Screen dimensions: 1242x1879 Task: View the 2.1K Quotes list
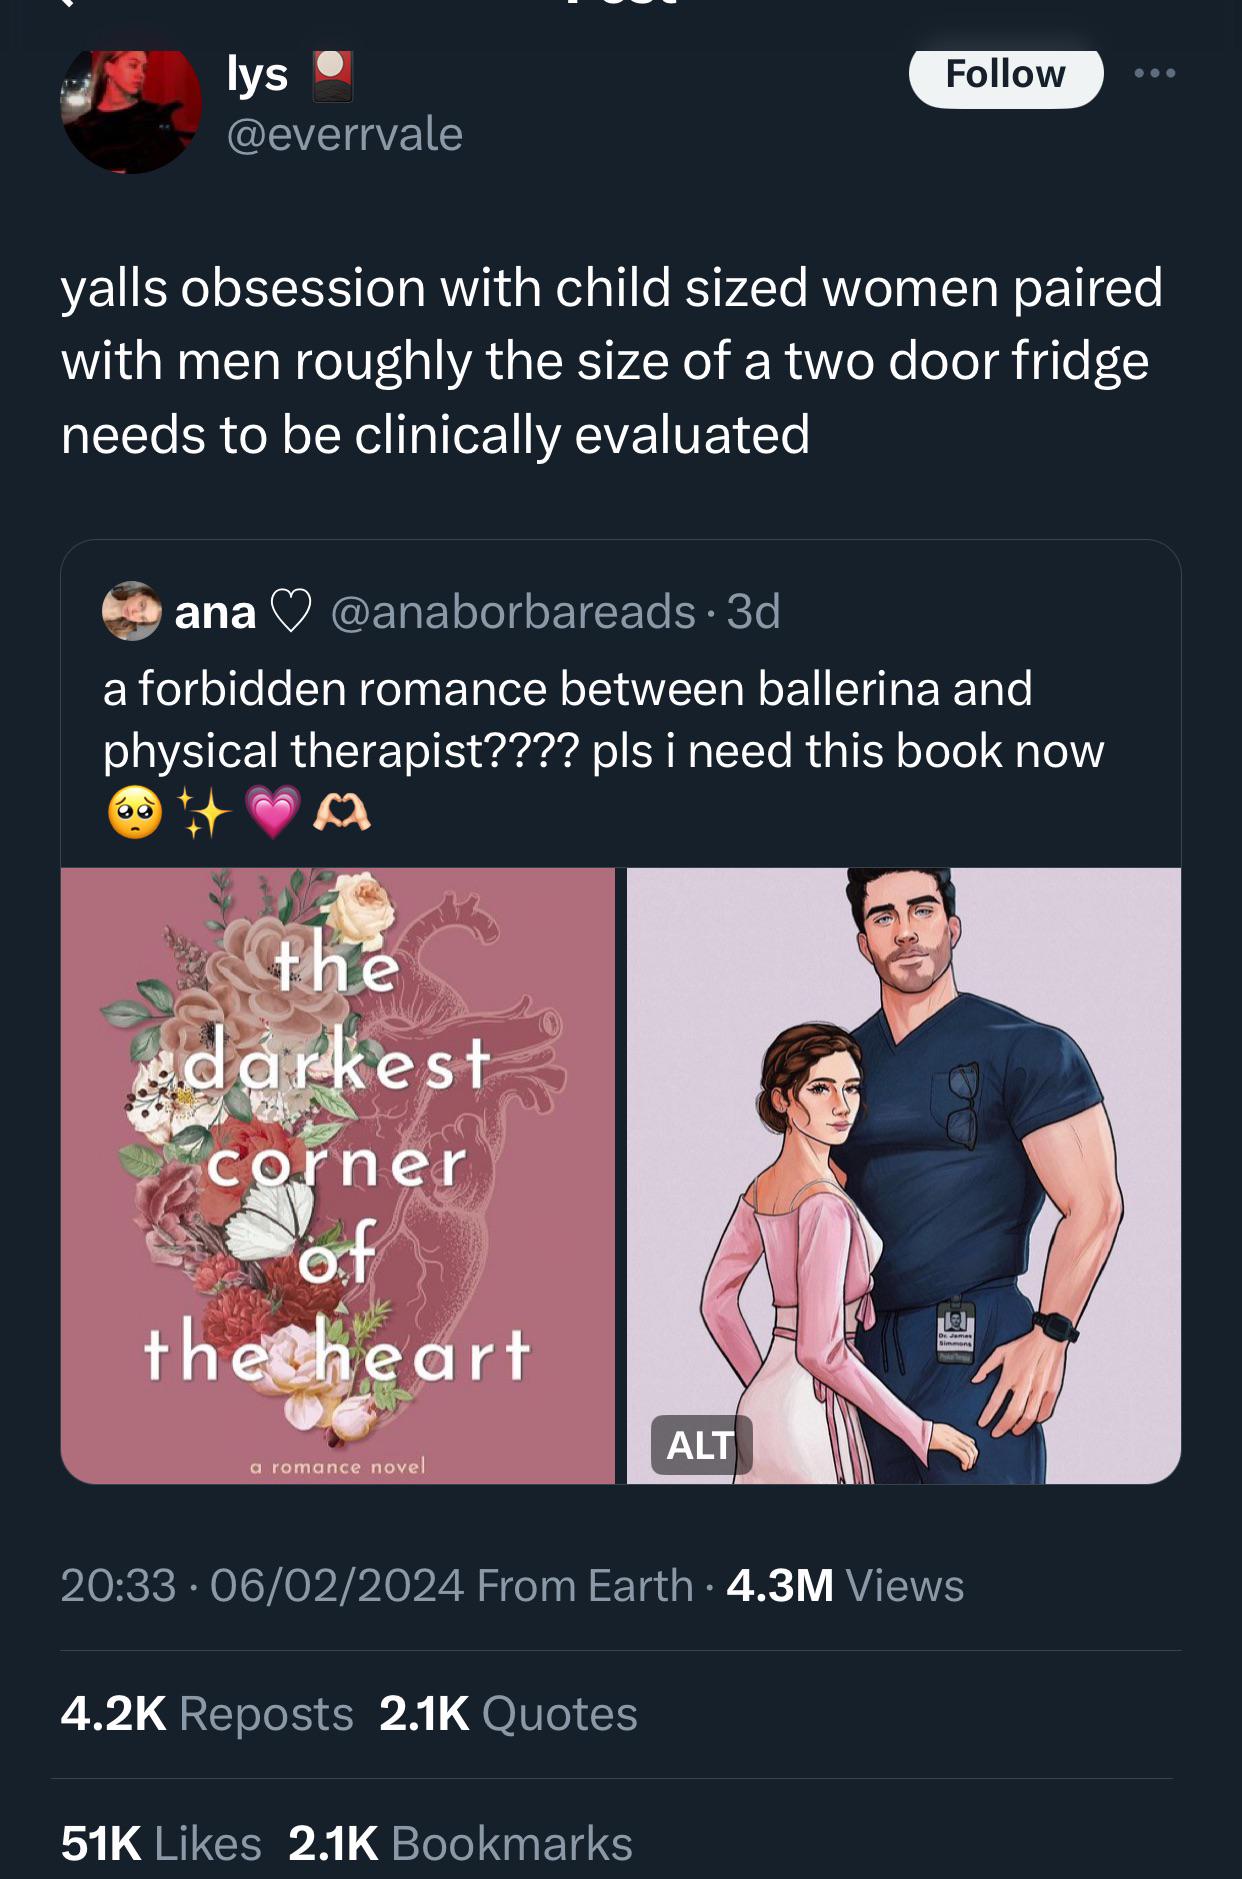(x=508, y=1713)
